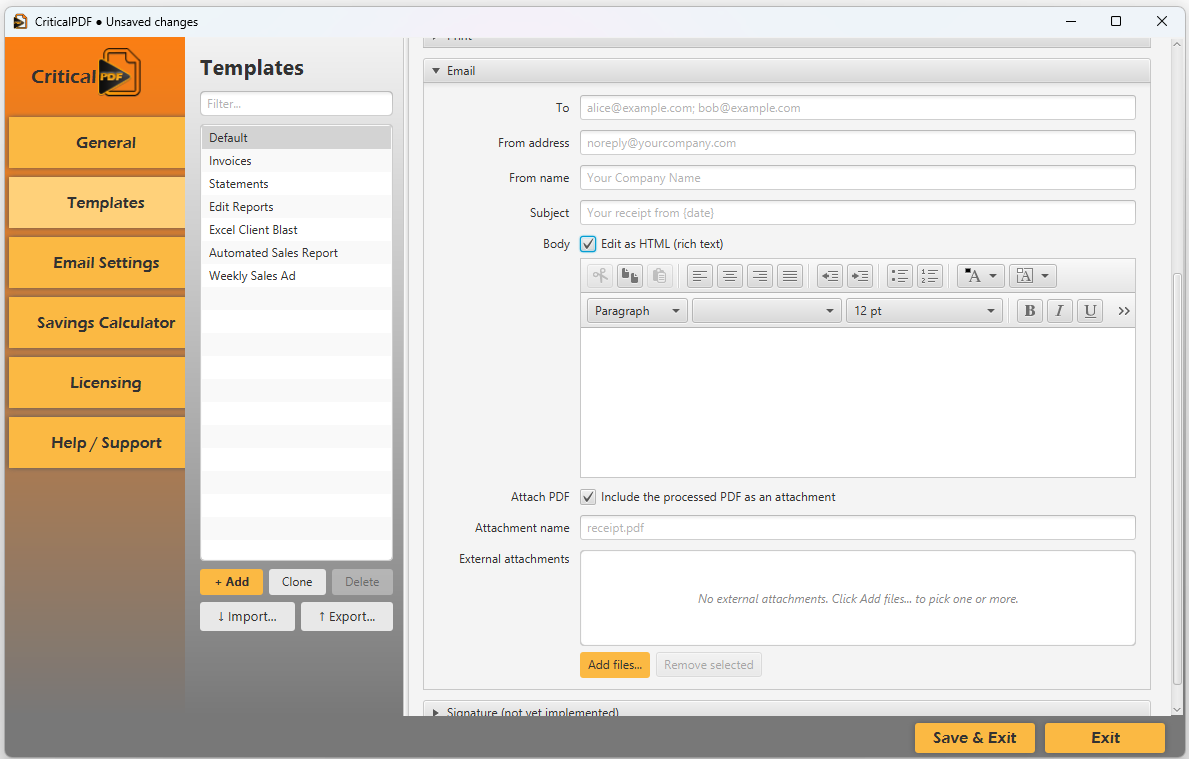
Task: Uncheck Edit as HTML (rich text)
Action: [x=588, y=244]
